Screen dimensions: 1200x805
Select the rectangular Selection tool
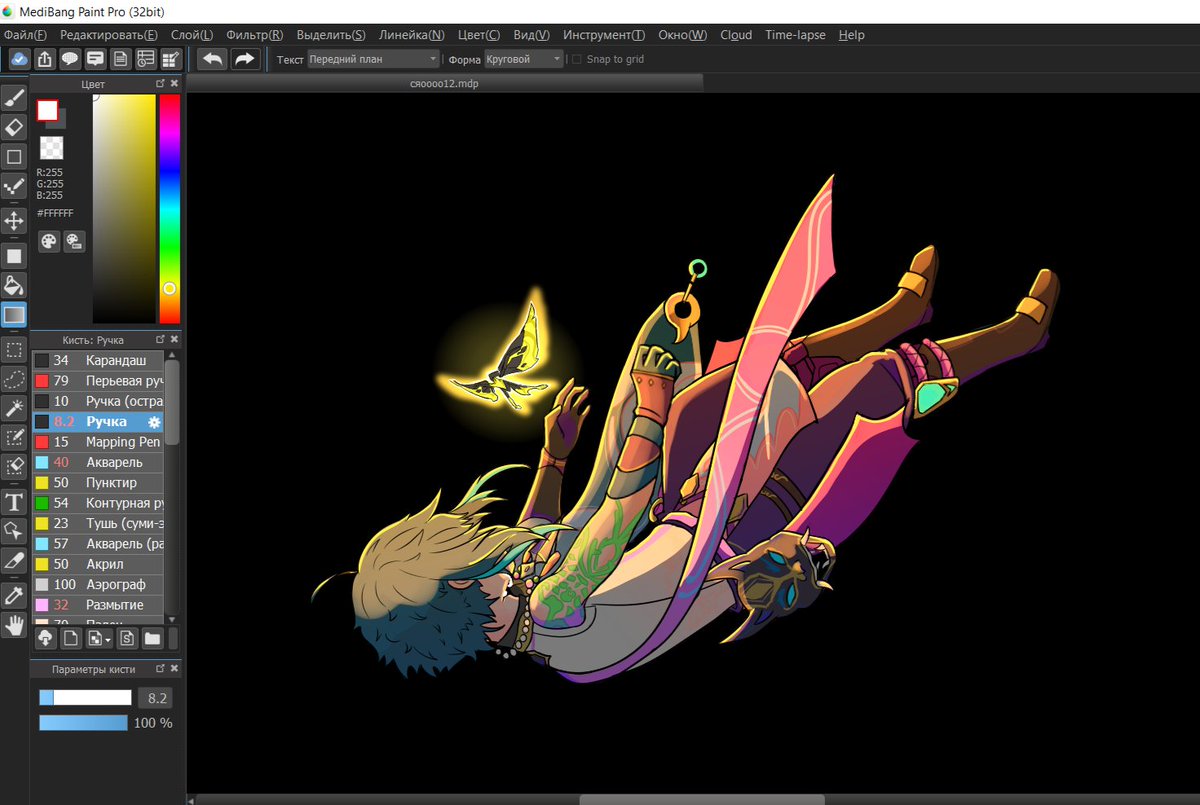click(14, 350)
